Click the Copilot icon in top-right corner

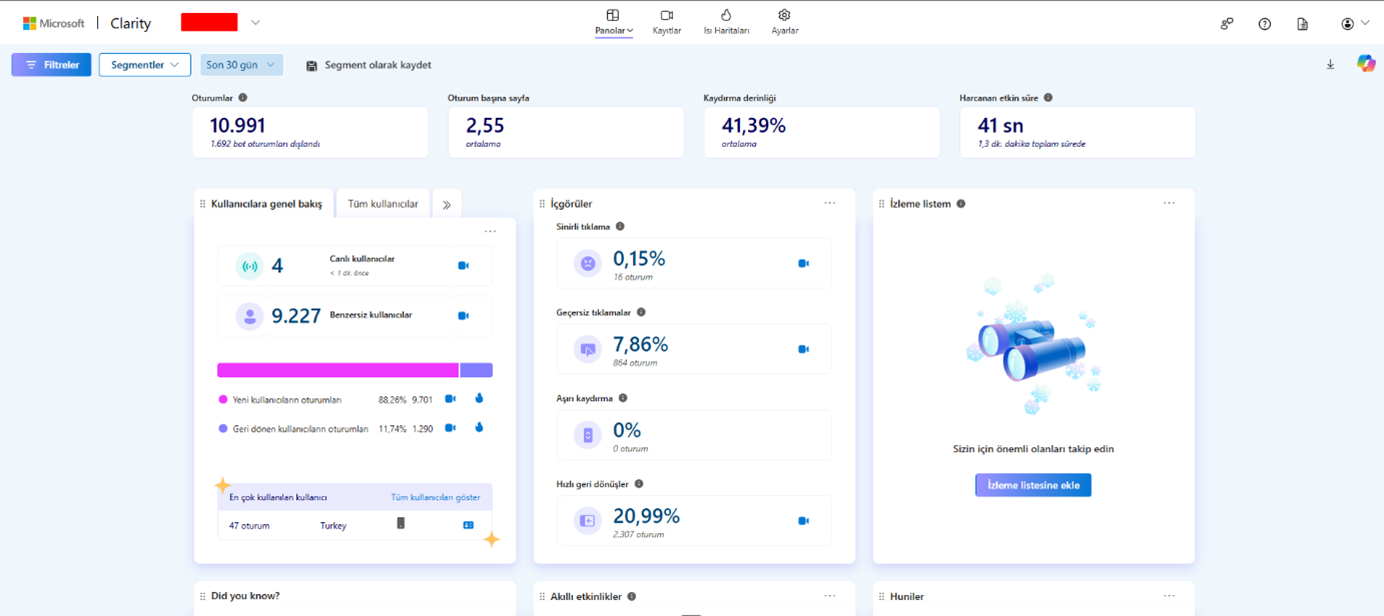click(1365, 64)
